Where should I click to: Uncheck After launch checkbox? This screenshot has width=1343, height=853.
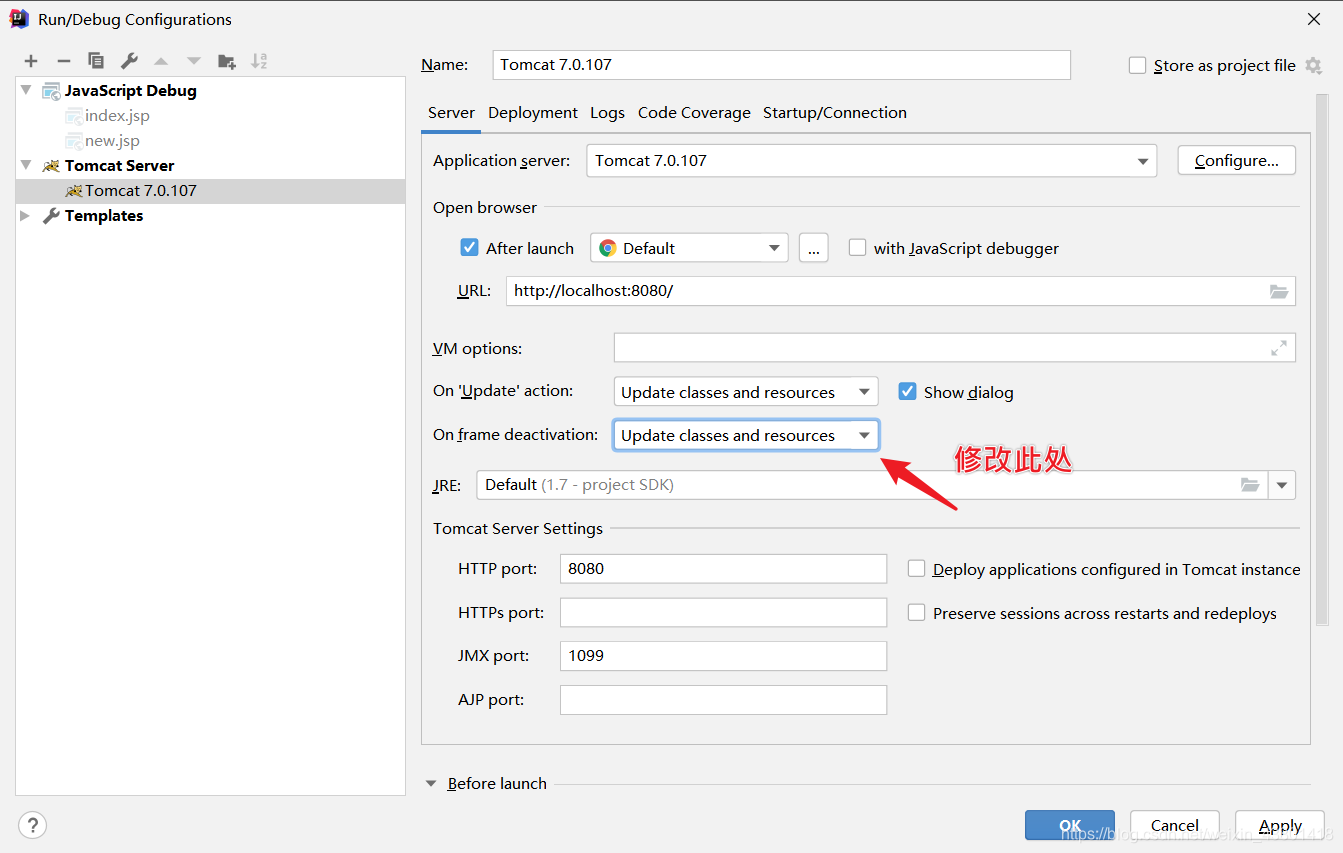tap(469, 248)
